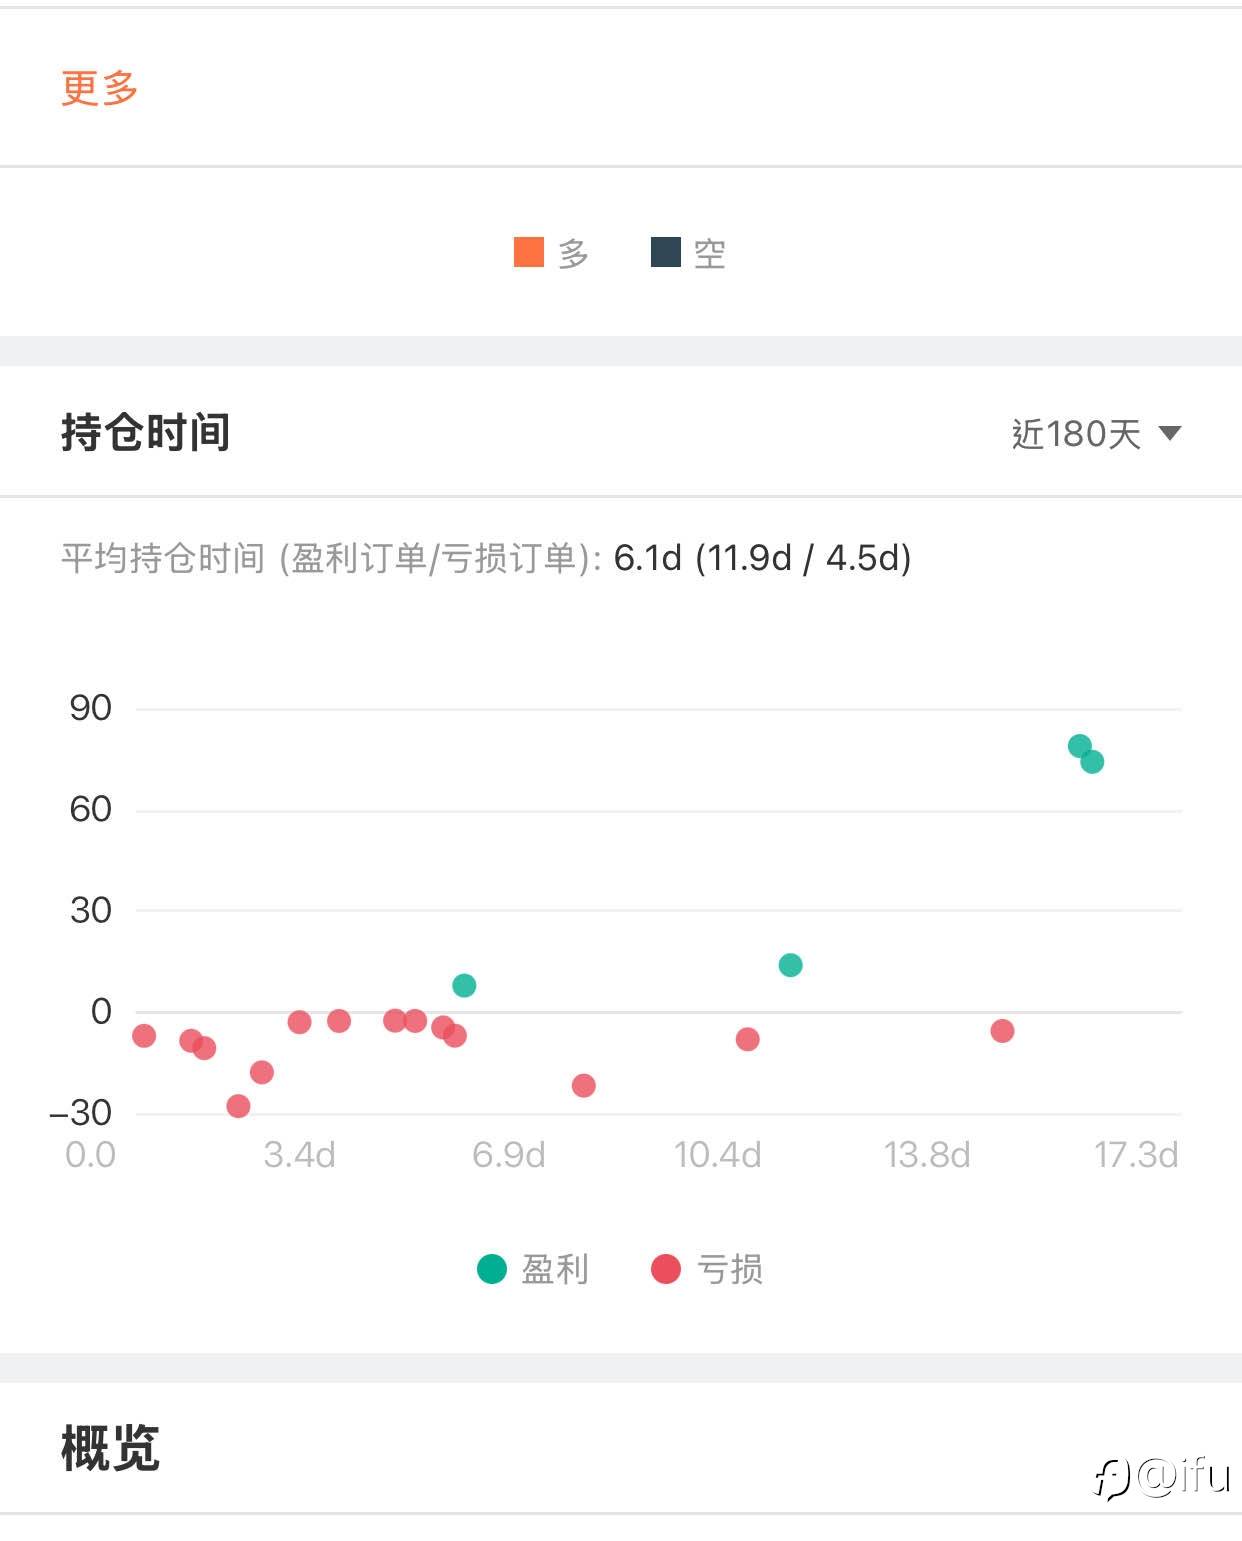Screen dimensions: 1242x1541
Task: Open the 近180天 period dropdown
Action: tap(1095, 433)
